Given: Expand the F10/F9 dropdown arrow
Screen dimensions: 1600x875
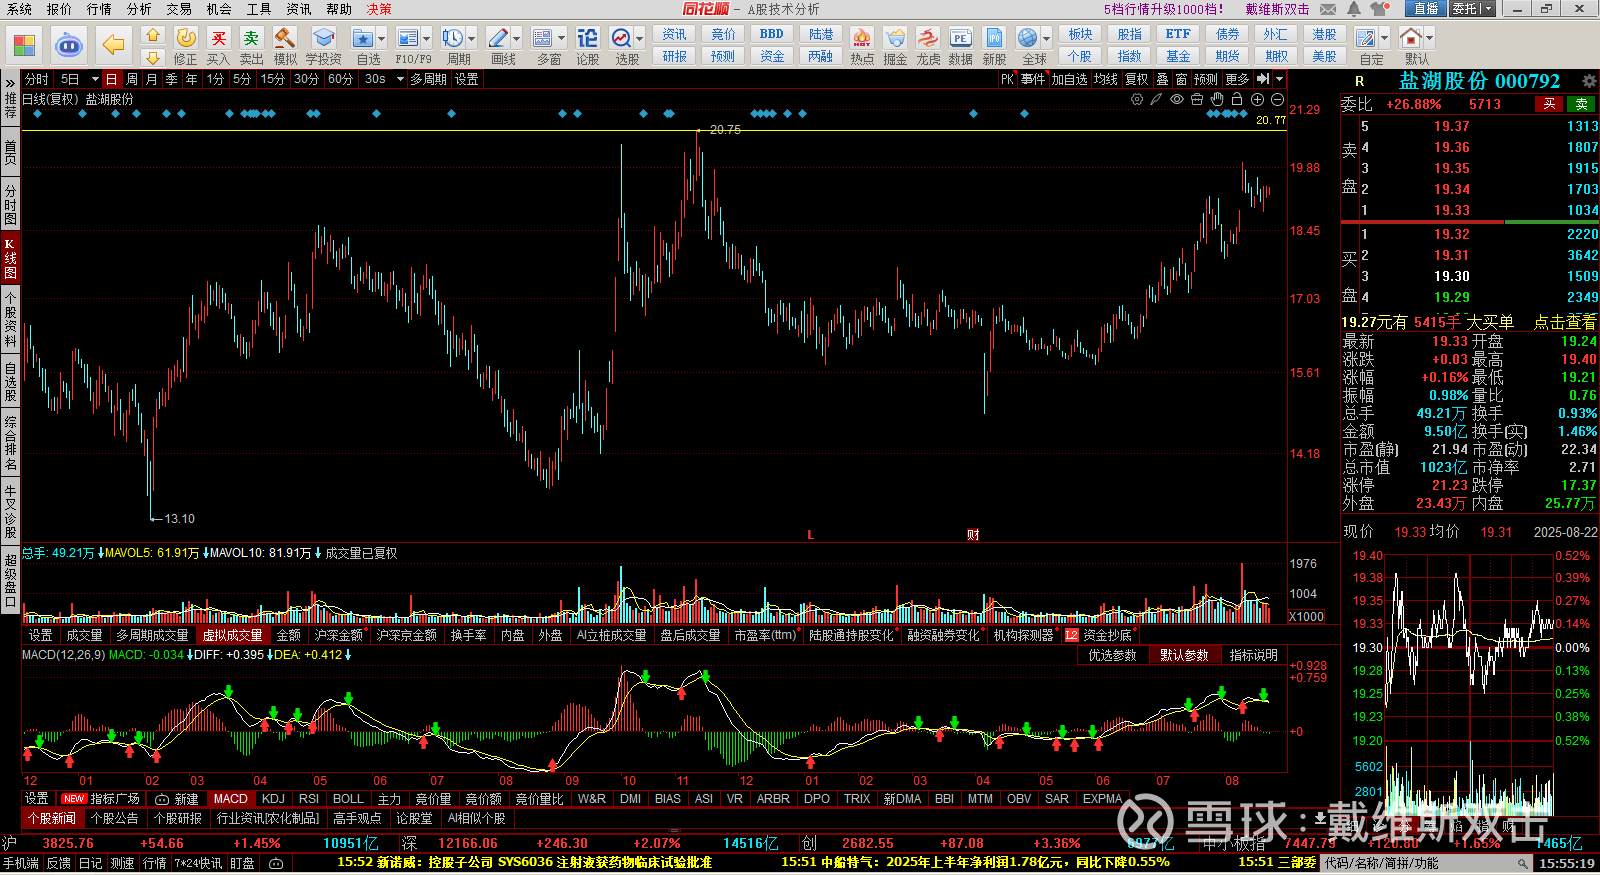Looking at the screenshot, I should point(427,39).
